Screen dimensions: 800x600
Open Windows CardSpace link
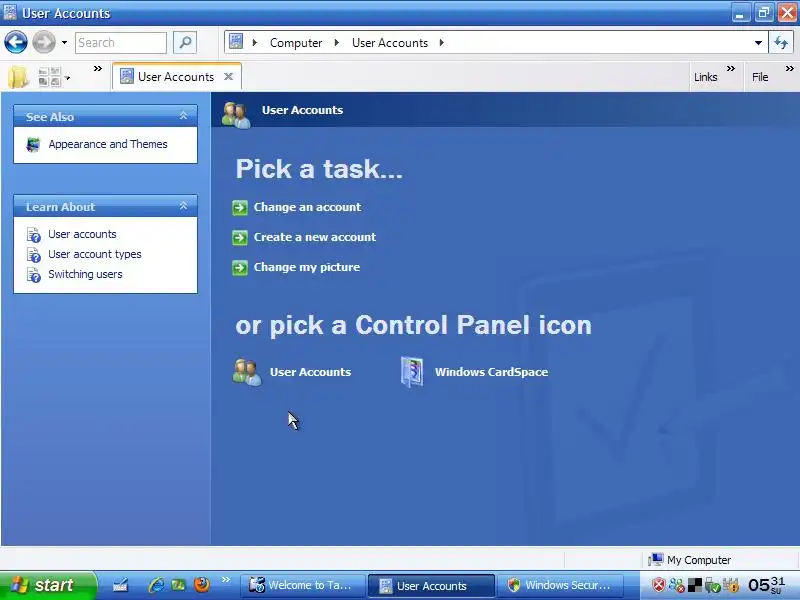coord(491,372)
